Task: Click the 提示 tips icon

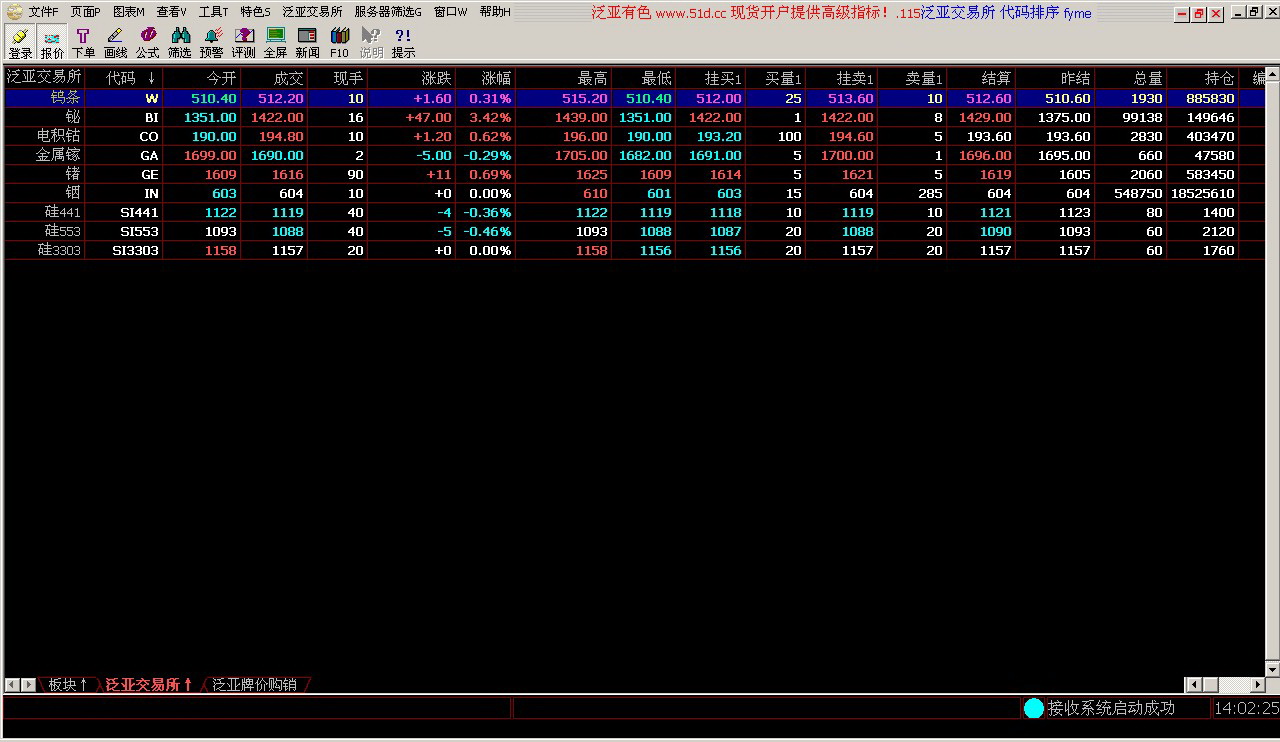Action: click(403, 43)
